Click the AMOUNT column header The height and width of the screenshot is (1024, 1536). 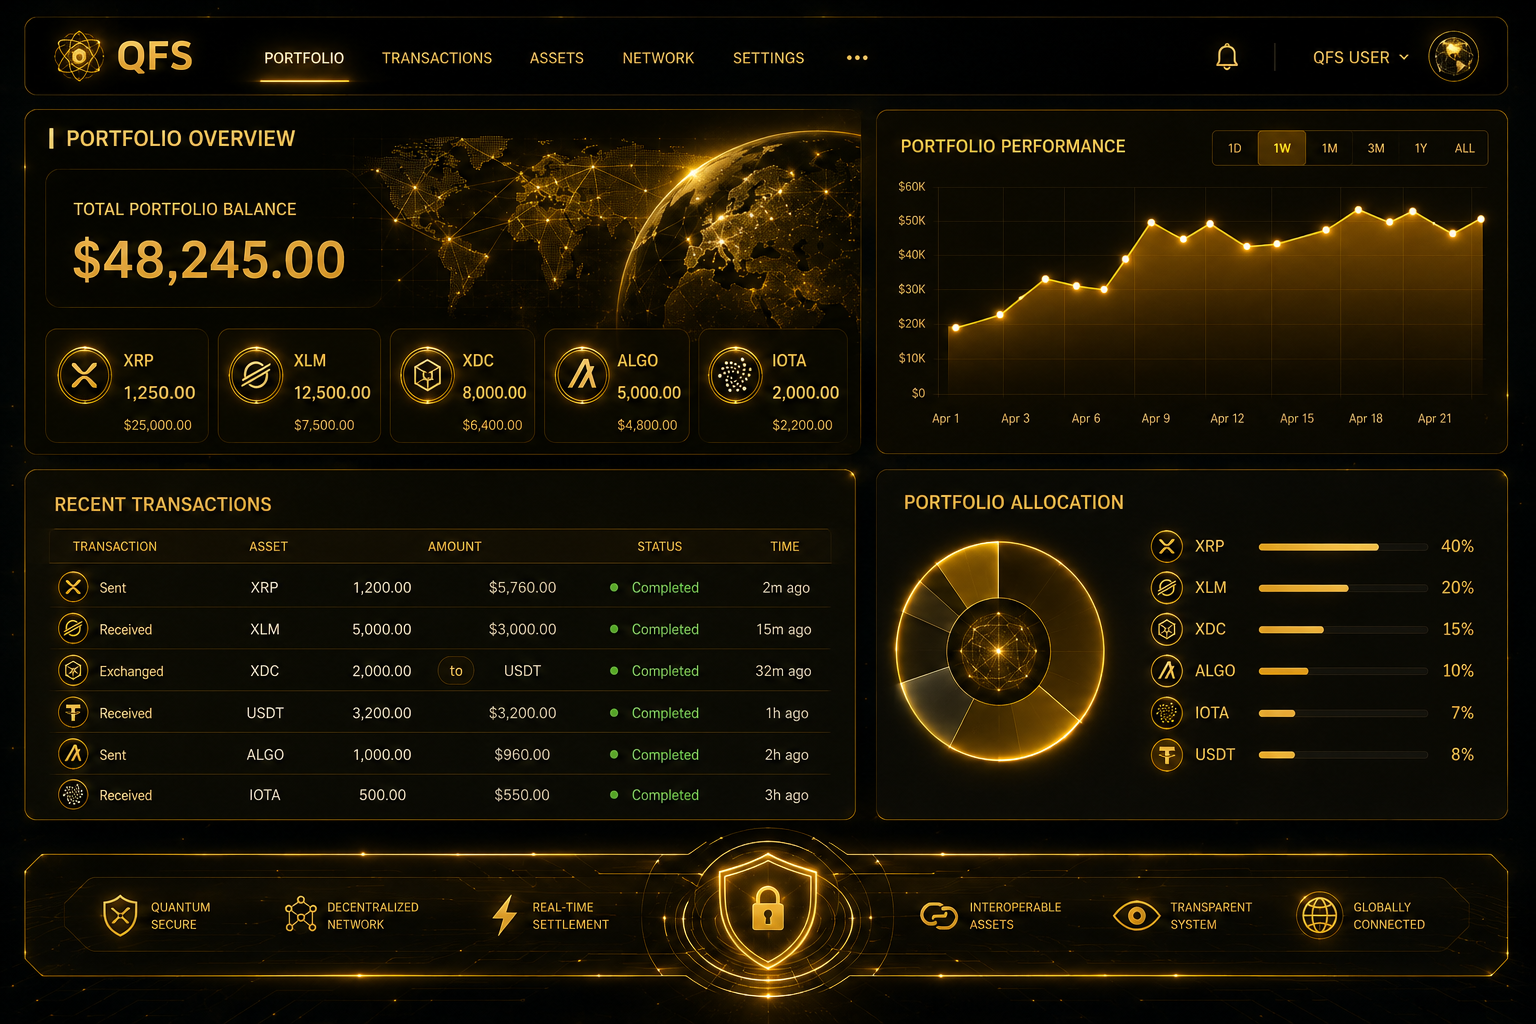point(455,547)
